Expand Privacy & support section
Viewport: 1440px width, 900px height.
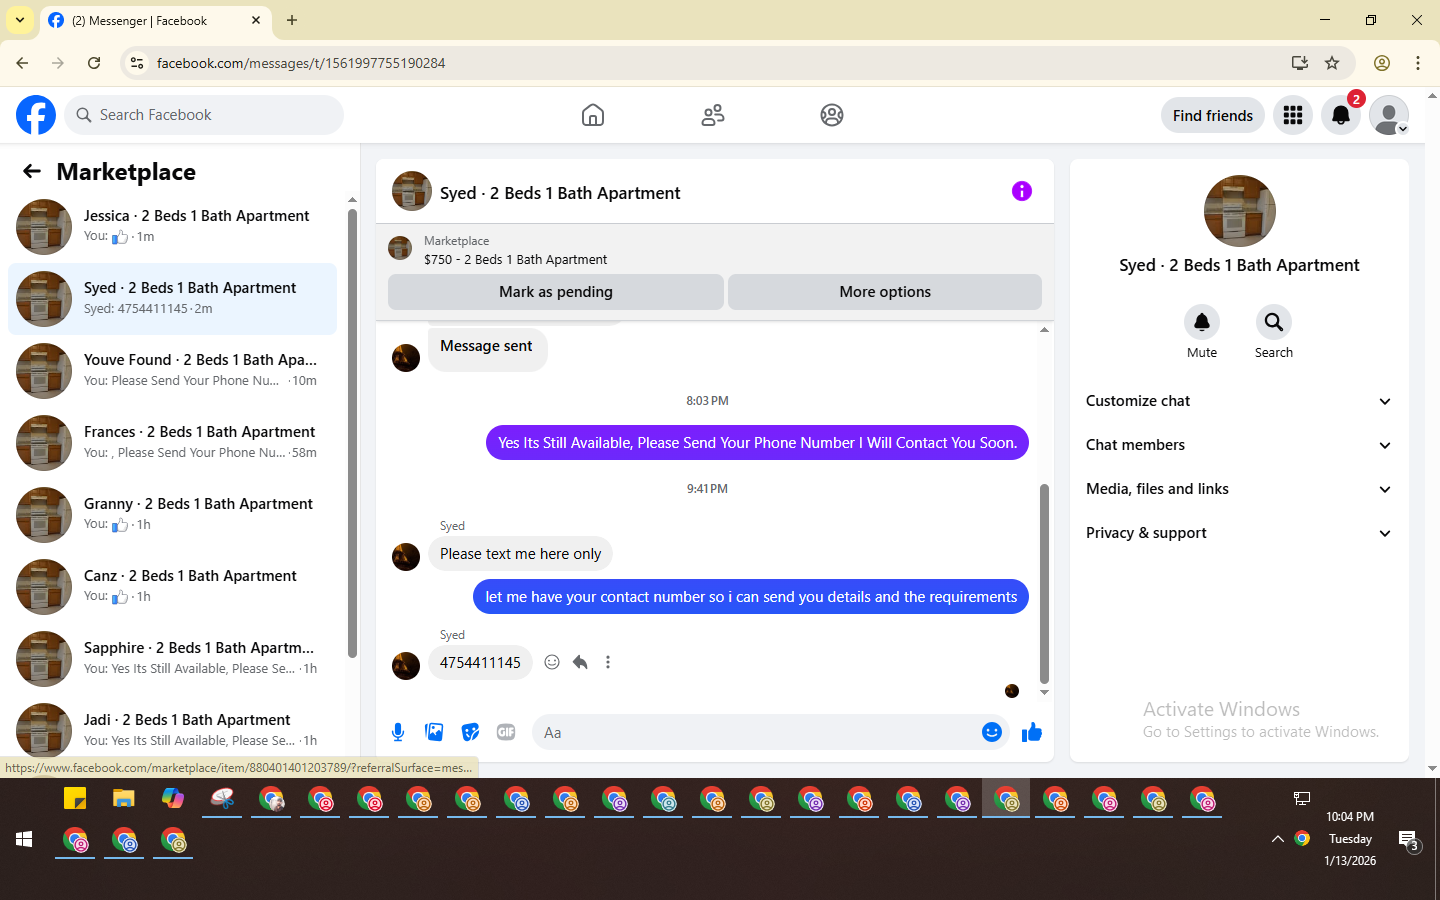coord(1239,533)
